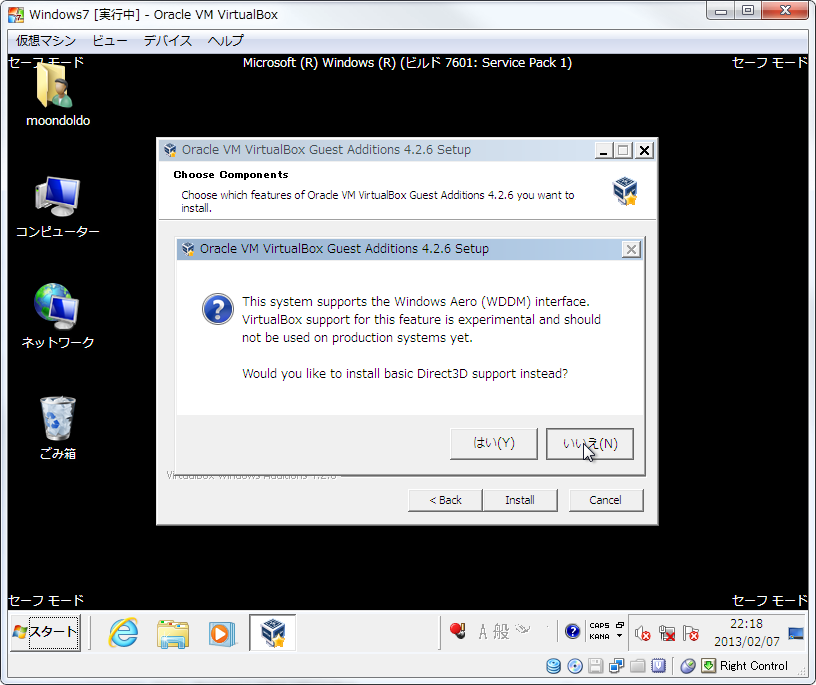Image resolution: width=816 pixels, height=685 pixels.
Task: Open the 仮想マシン menu
Action: 45,41
